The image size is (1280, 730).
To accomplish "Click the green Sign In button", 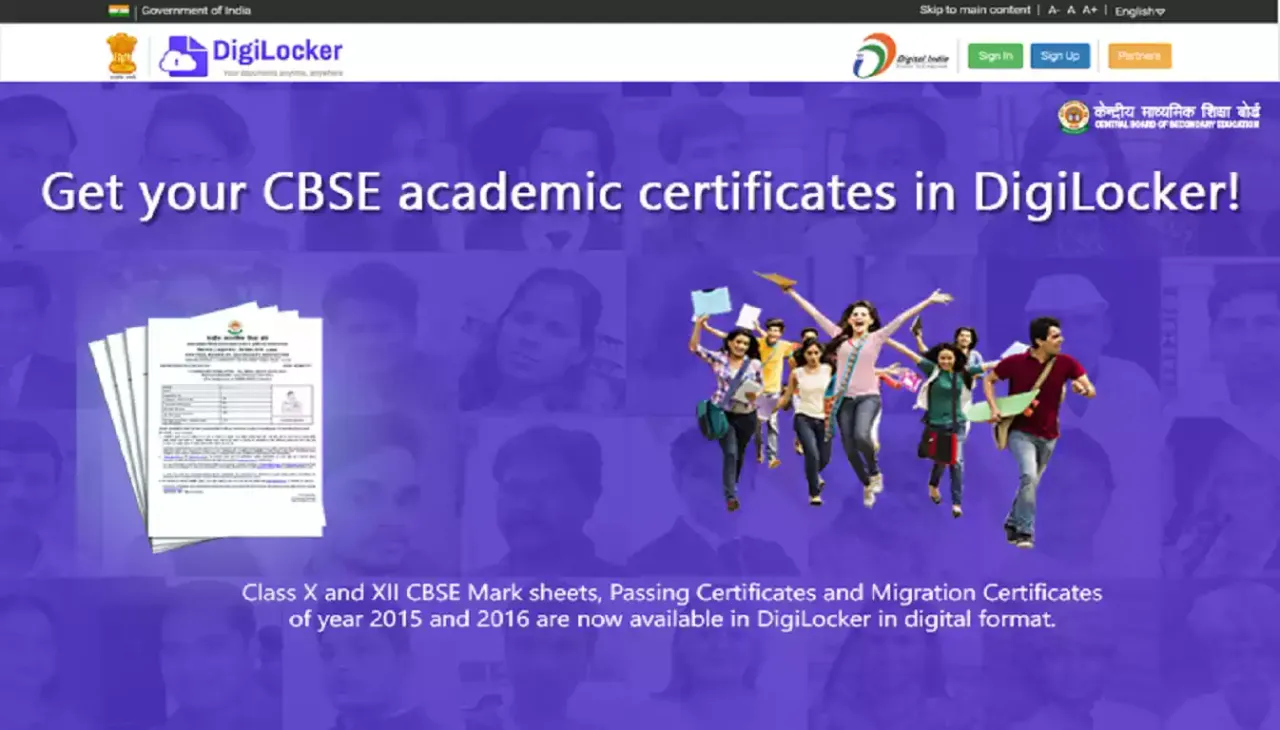I will (995, 56).
